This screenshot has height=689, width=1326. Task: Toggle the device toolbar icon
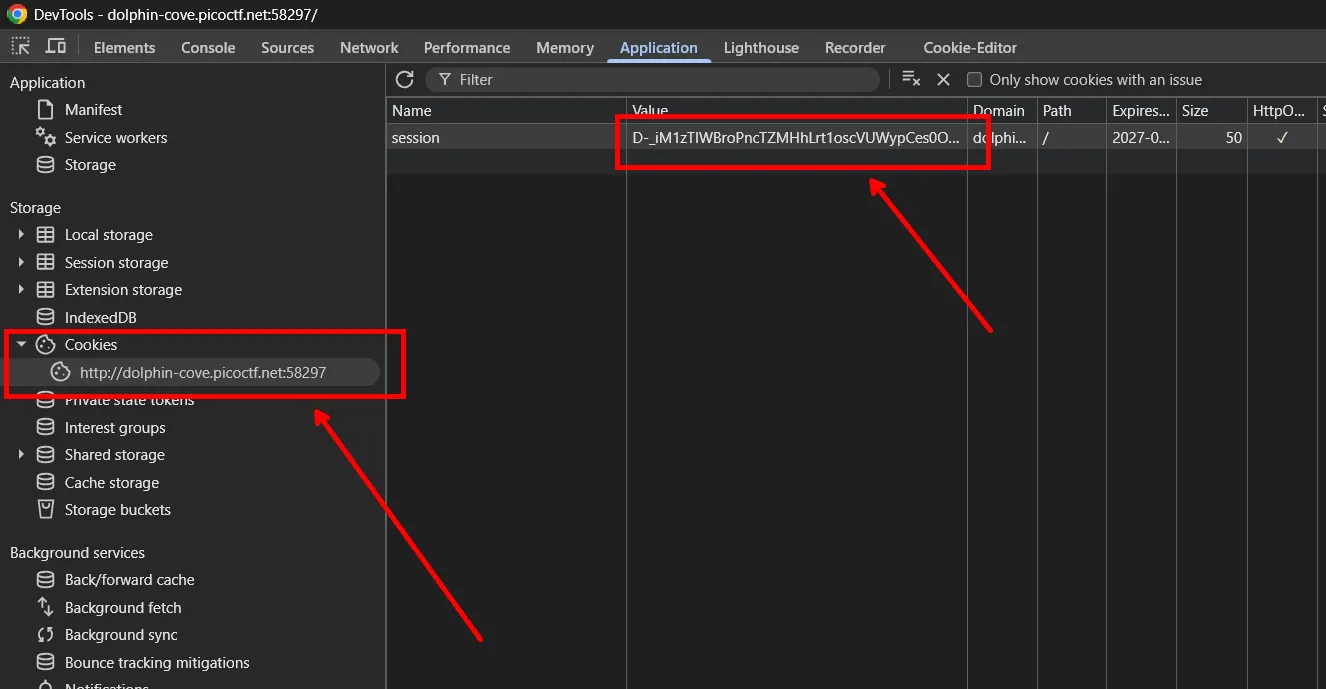[x=56, y=47]
